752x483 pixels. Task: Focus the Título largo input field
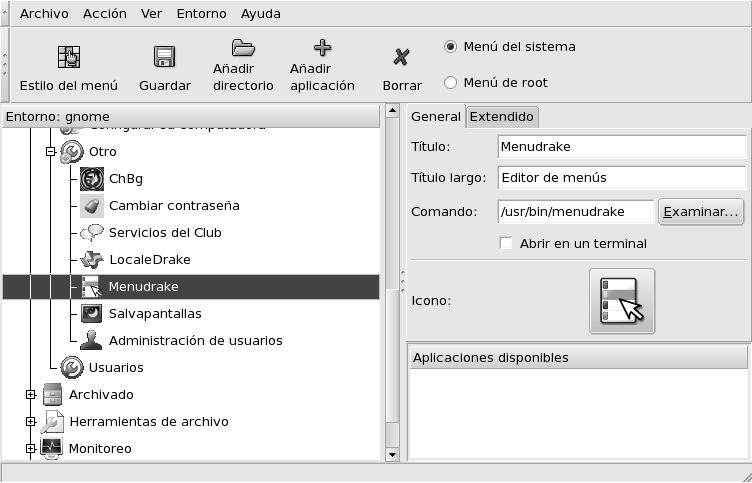click(622, 178)
